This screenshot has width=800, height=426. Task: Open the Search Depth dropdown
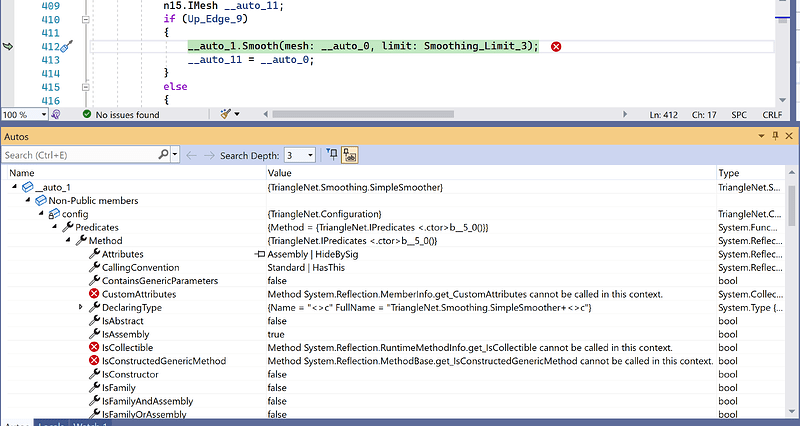point(310,155)
